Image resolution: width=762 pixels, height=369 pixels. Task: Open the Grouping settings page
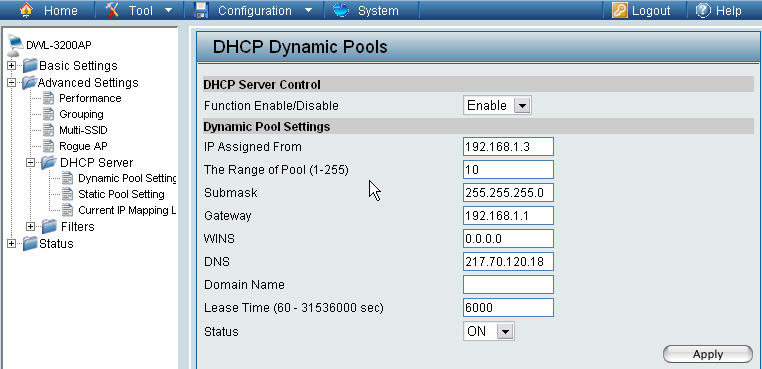[81, 115]
